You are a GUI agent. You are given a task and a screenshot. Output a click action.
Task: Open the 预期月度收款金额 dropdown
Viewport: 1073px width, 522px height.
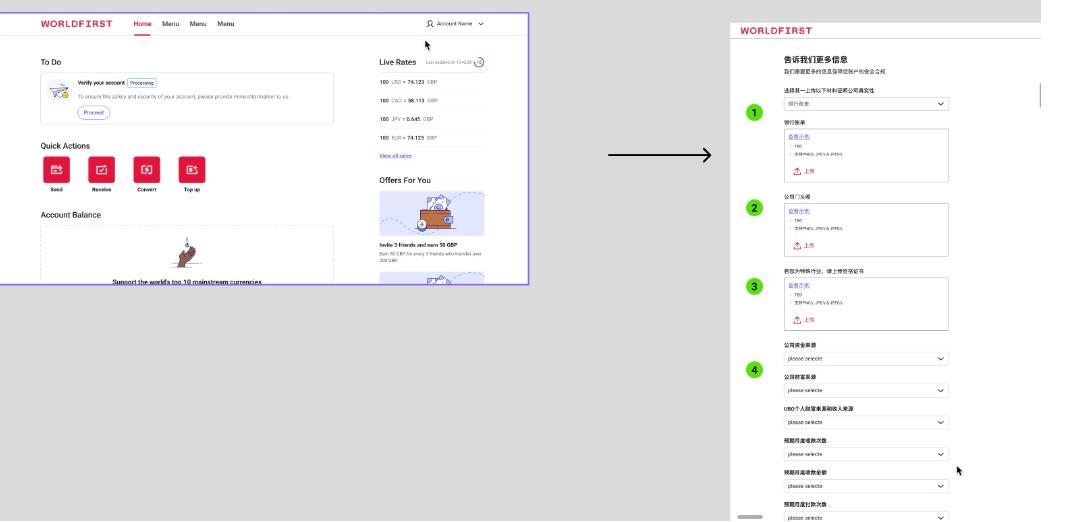866,486
